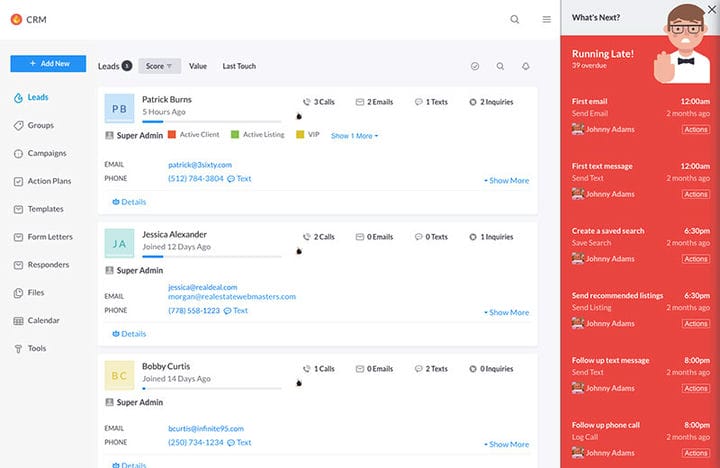Screen dimensions: 720x468
Task: Click Actions for Send recommended listings
Action: coord(696,324)
